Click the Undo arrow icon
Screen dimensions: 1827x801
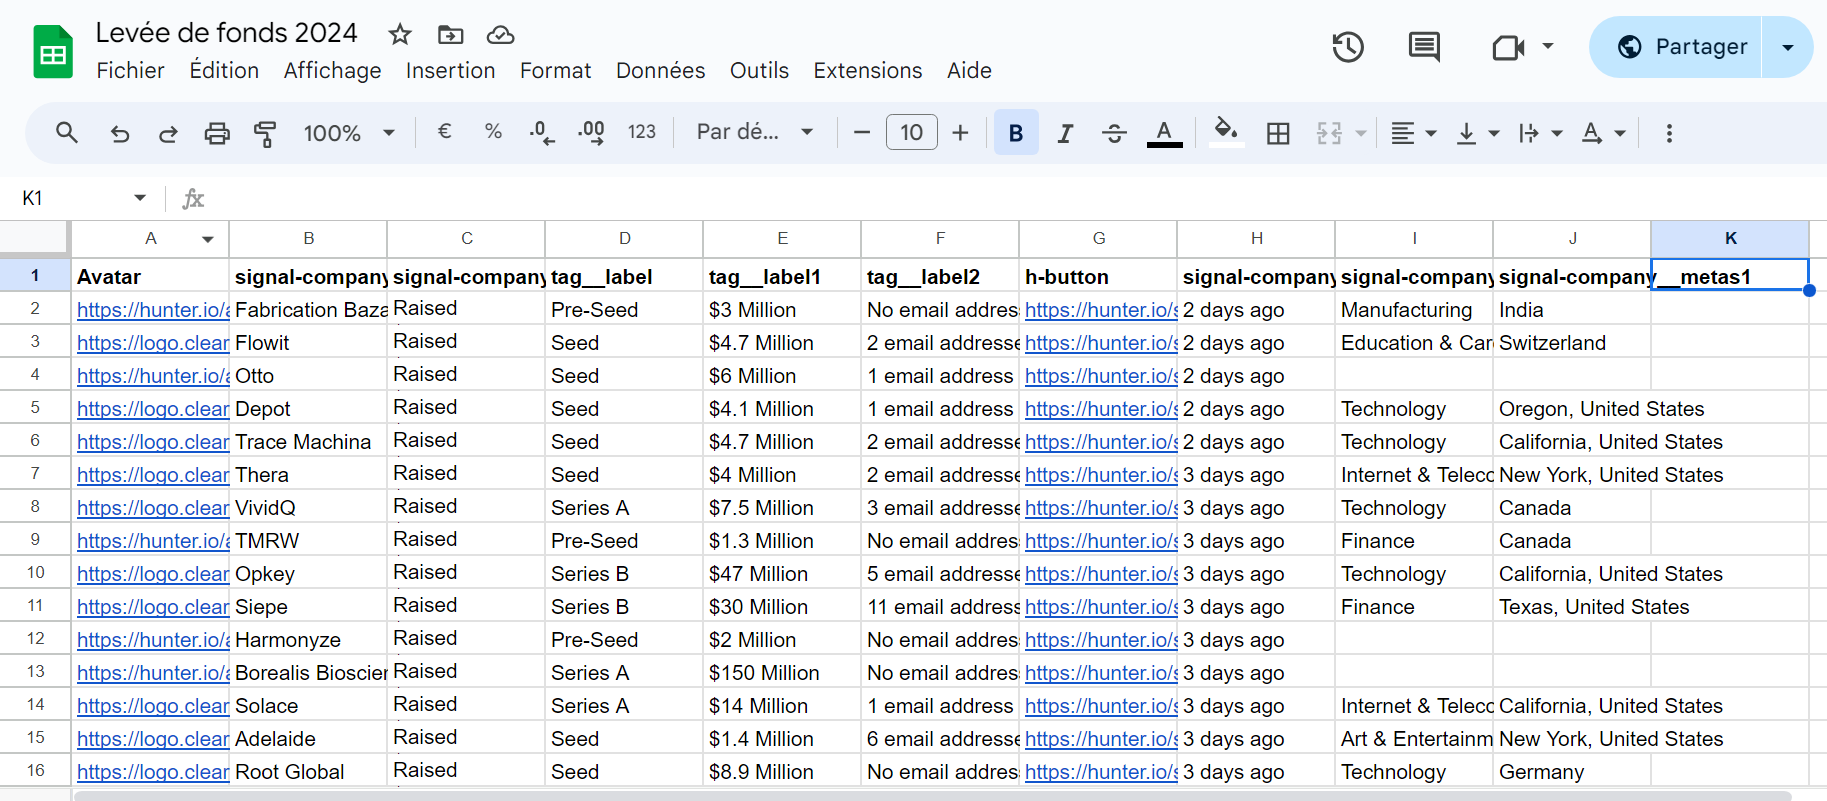tap(120, 133)
